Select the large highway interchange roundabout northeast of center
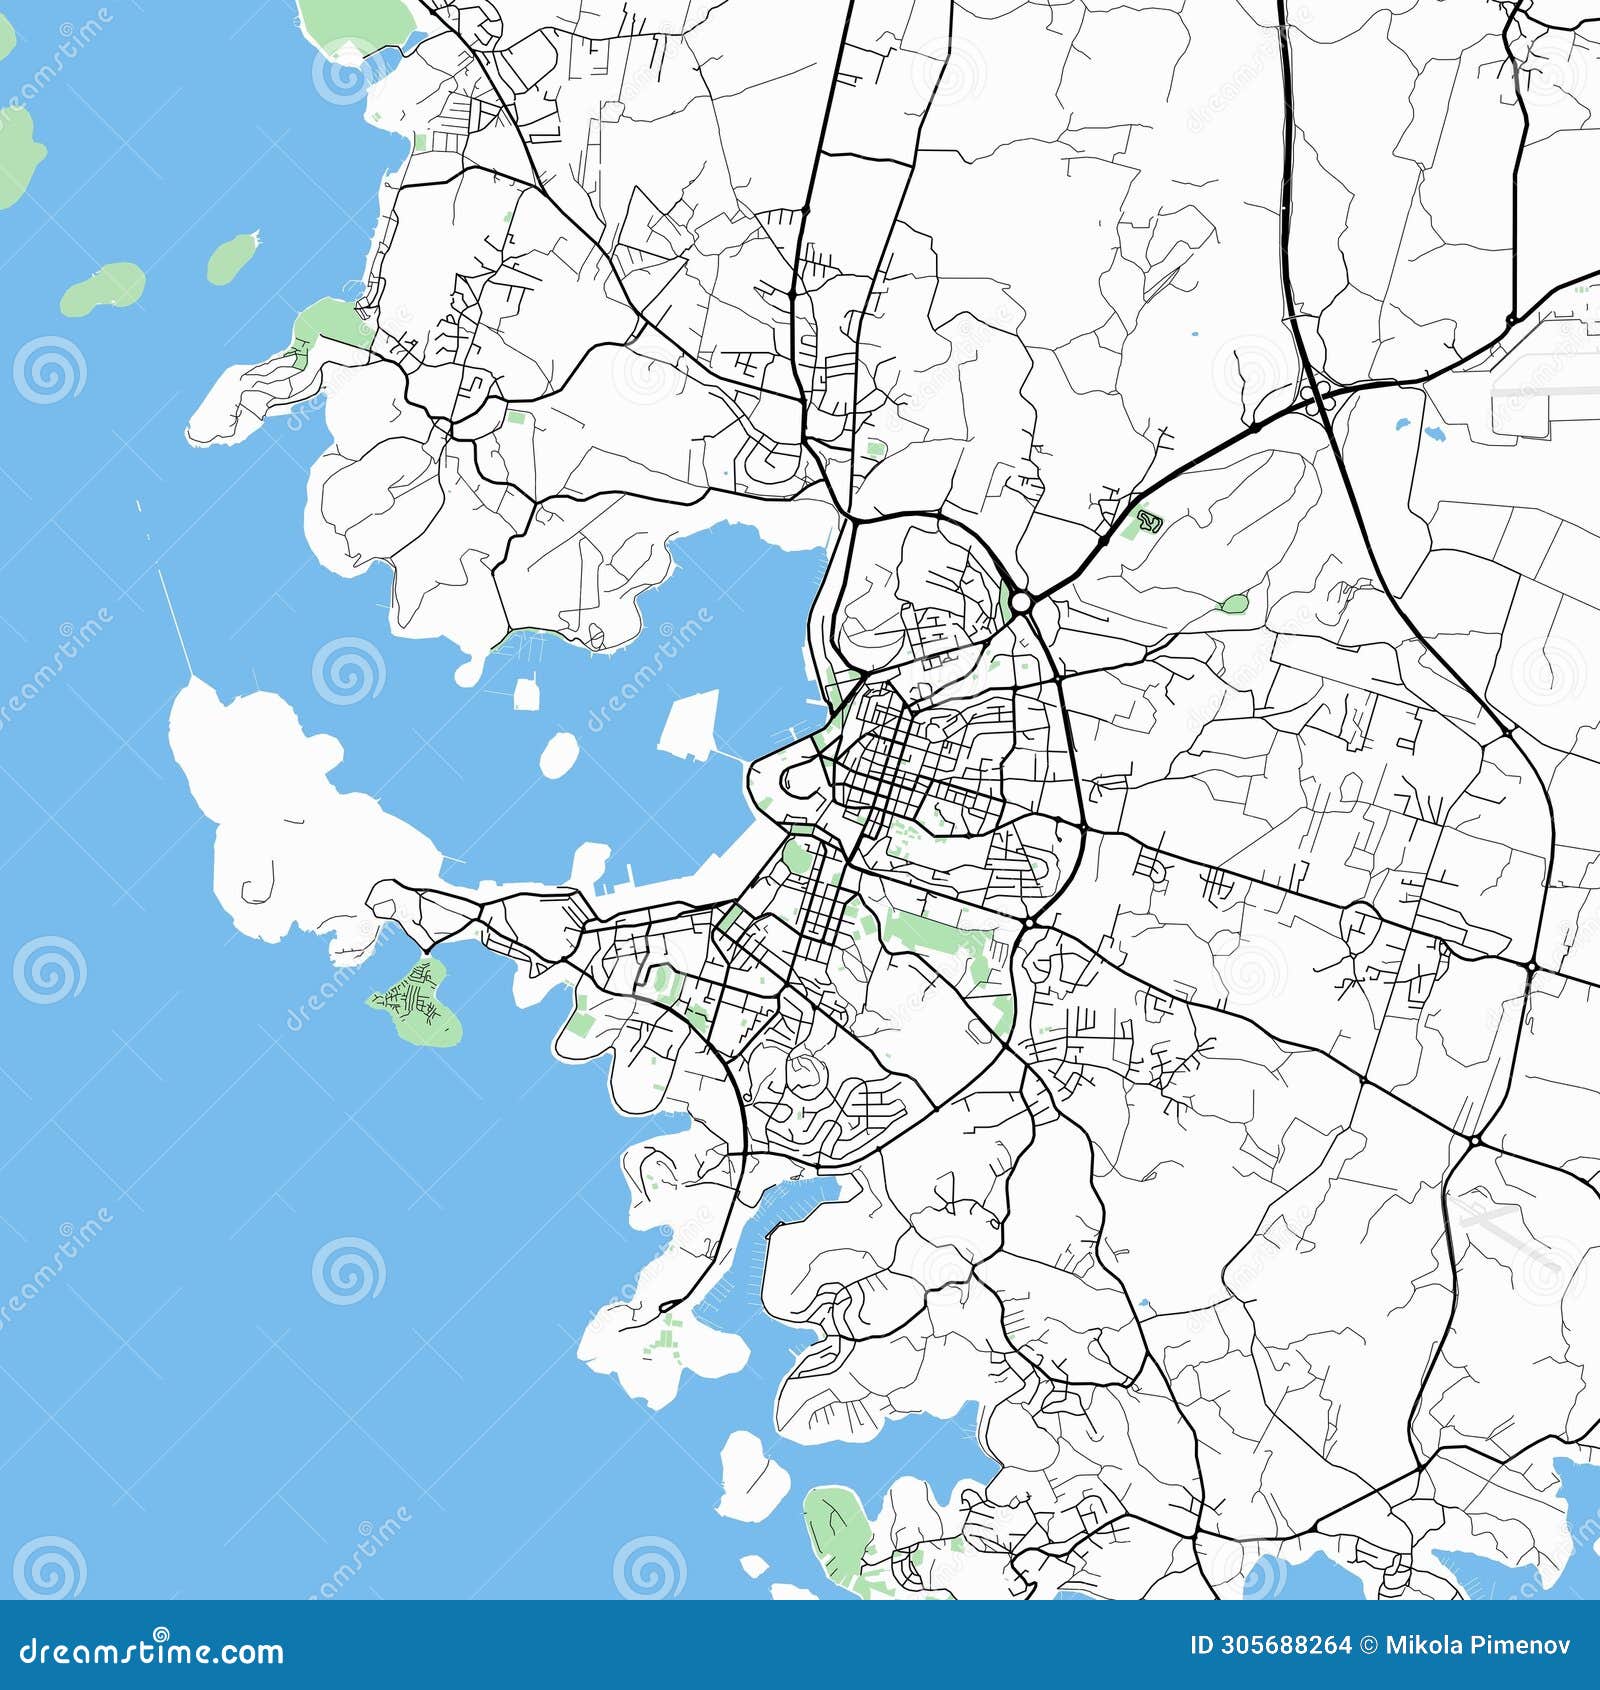The width and height of the screenshot is (1600, 1690). point(1023,601)
